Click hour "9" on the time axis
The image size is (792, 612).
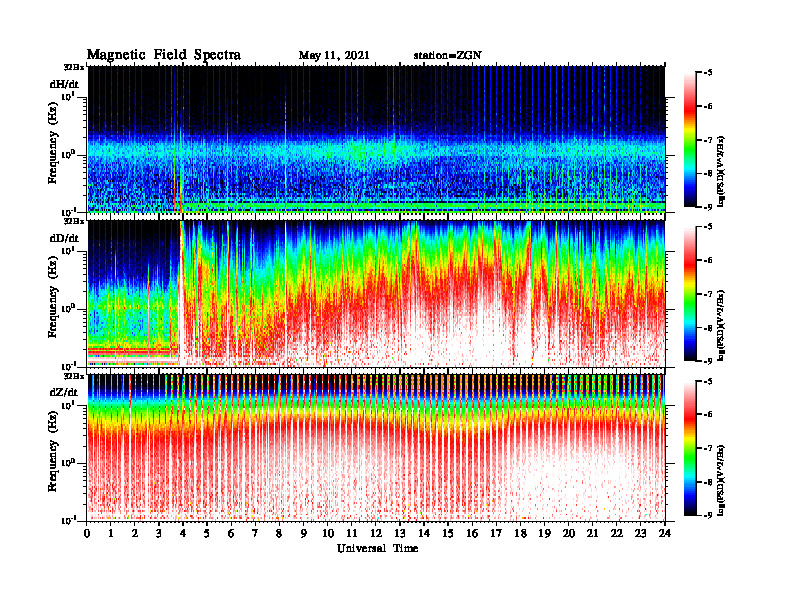(303, 534)
